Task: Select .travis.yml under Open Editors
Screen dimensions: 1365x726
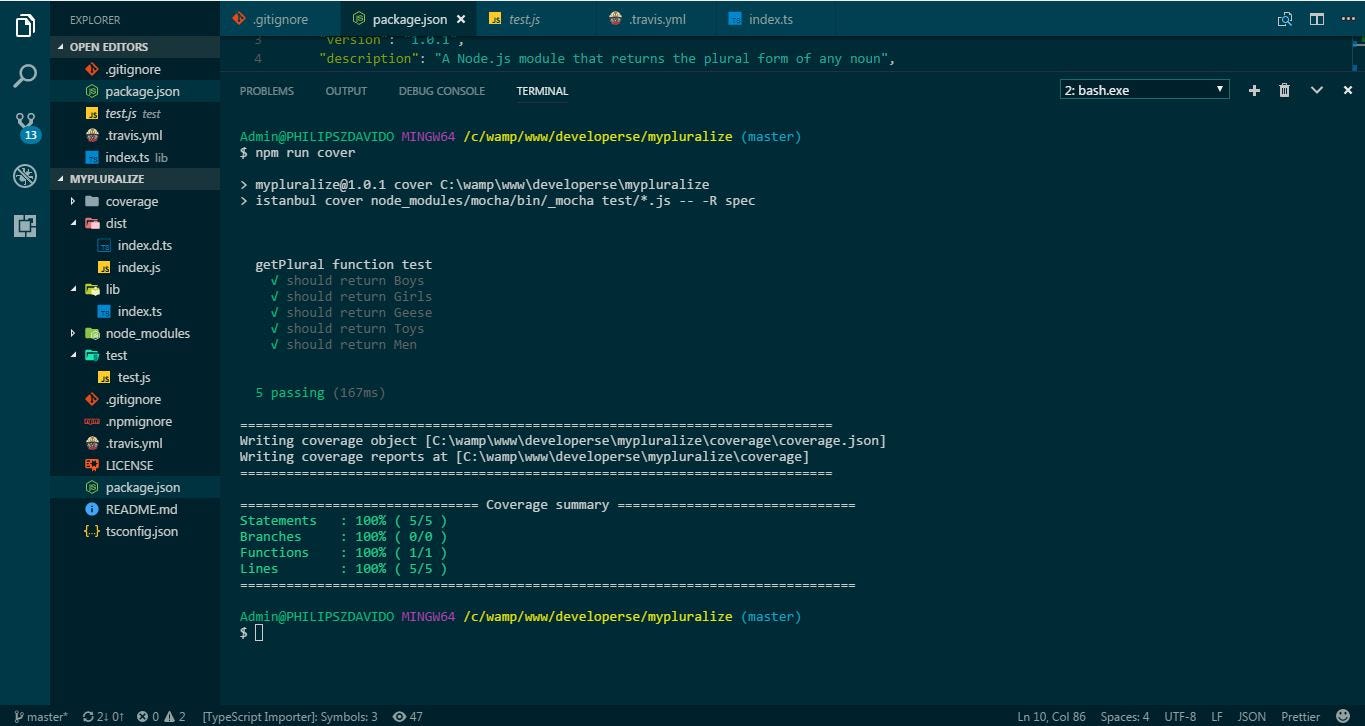Action: pos(135,135)
